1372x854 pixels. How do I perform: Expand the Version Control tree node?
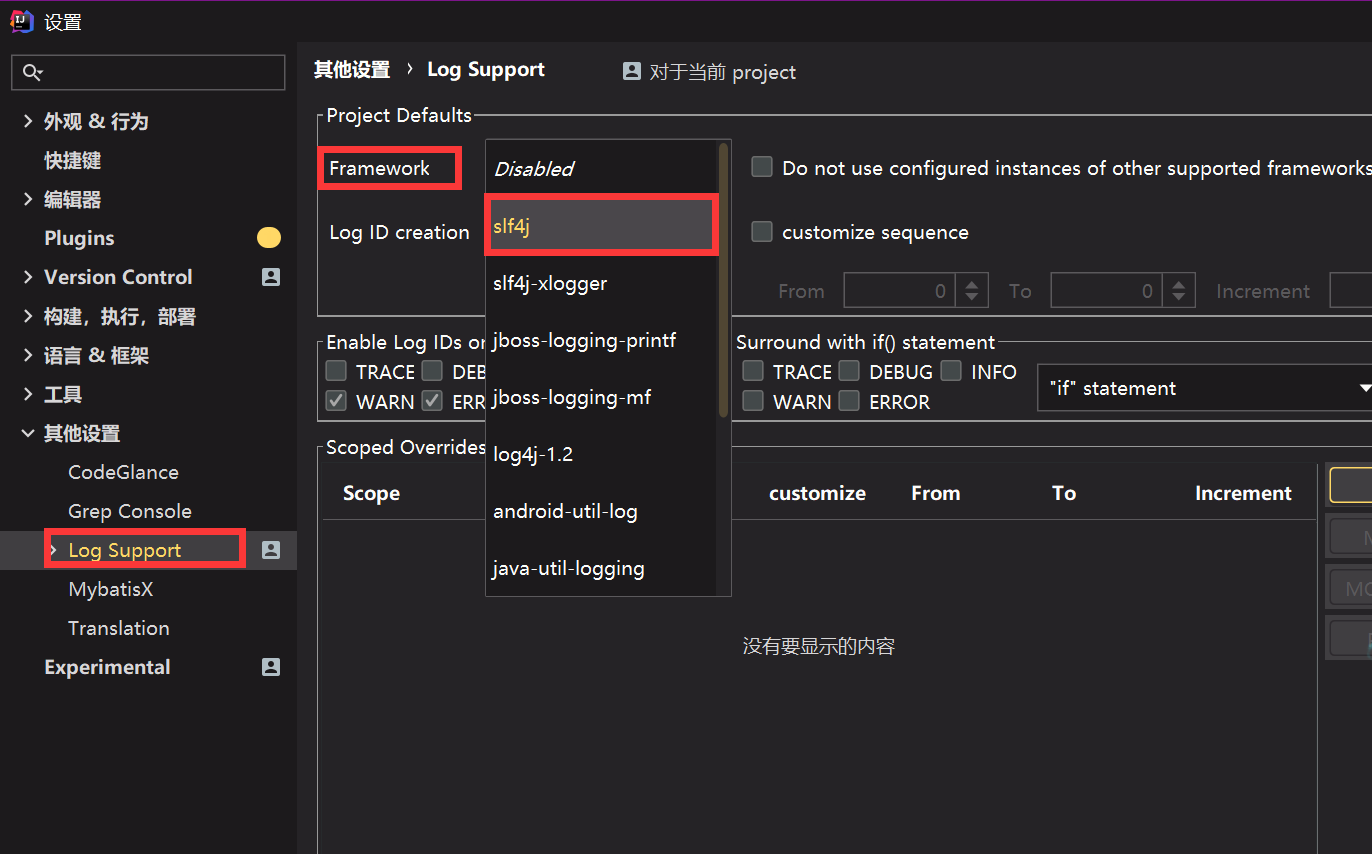(x=28, y=277)
